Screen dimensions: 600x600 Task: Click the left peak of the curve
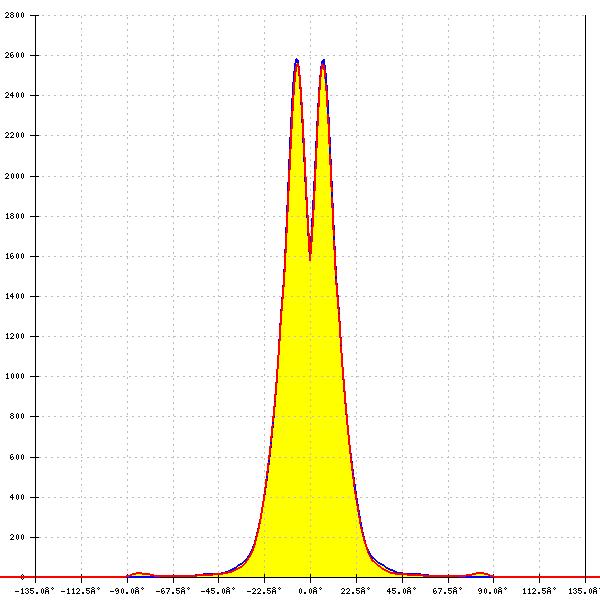click(297, 60)
